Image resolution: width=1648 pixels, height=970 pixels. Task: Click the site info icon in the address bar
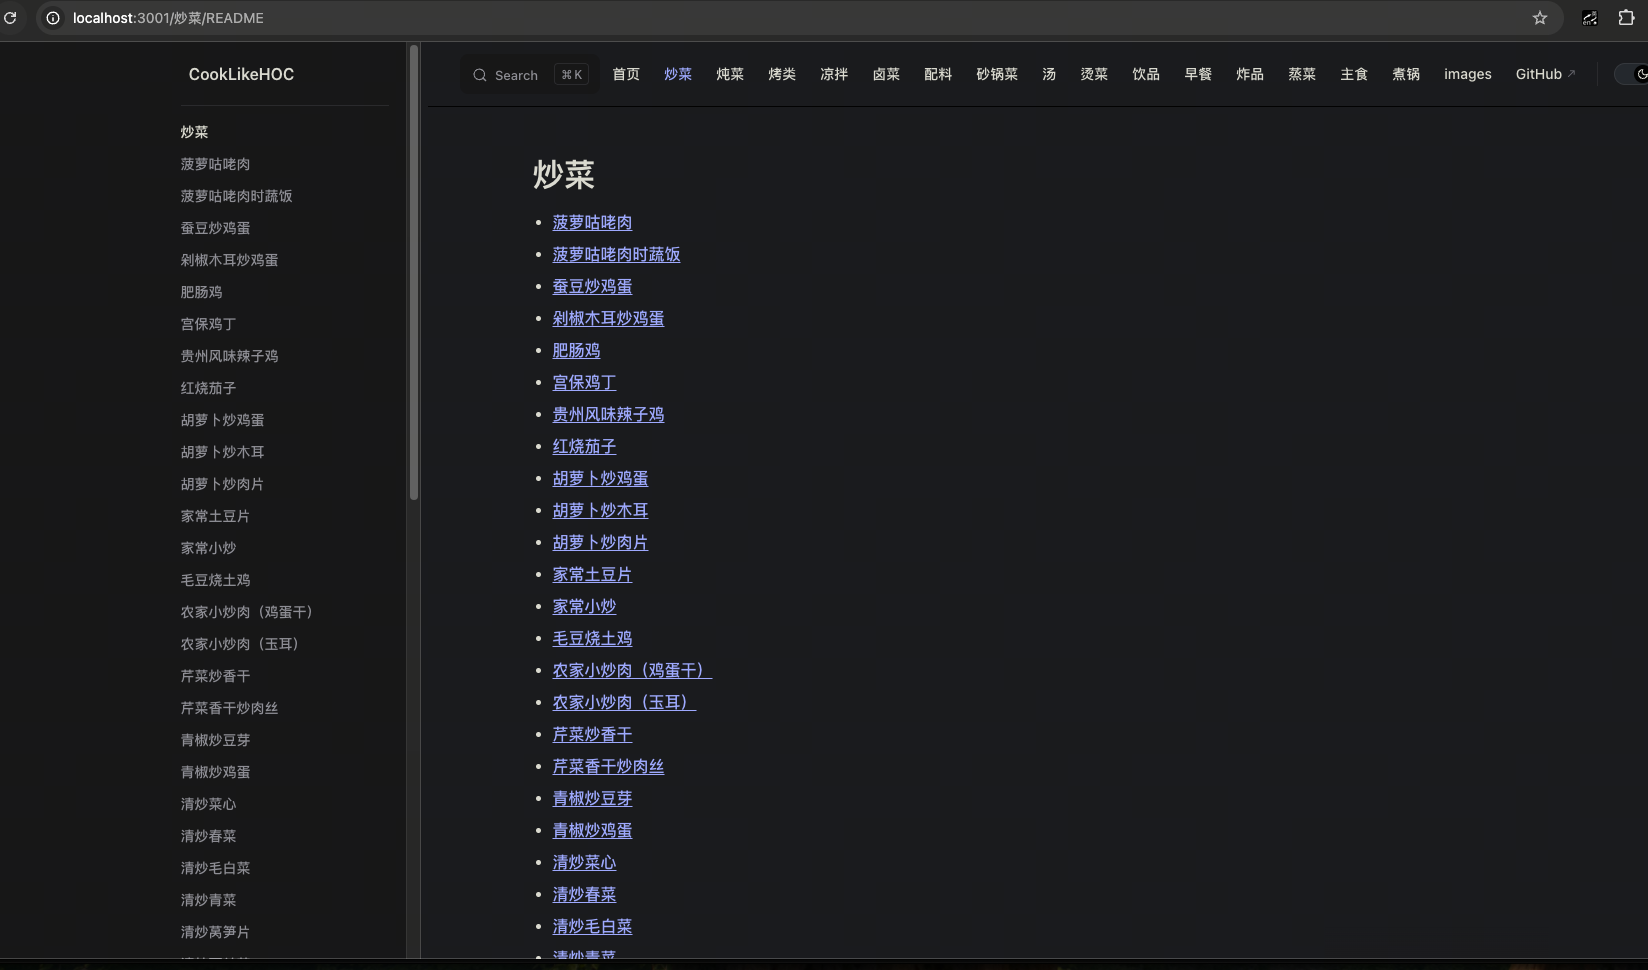tap(52, 17)
